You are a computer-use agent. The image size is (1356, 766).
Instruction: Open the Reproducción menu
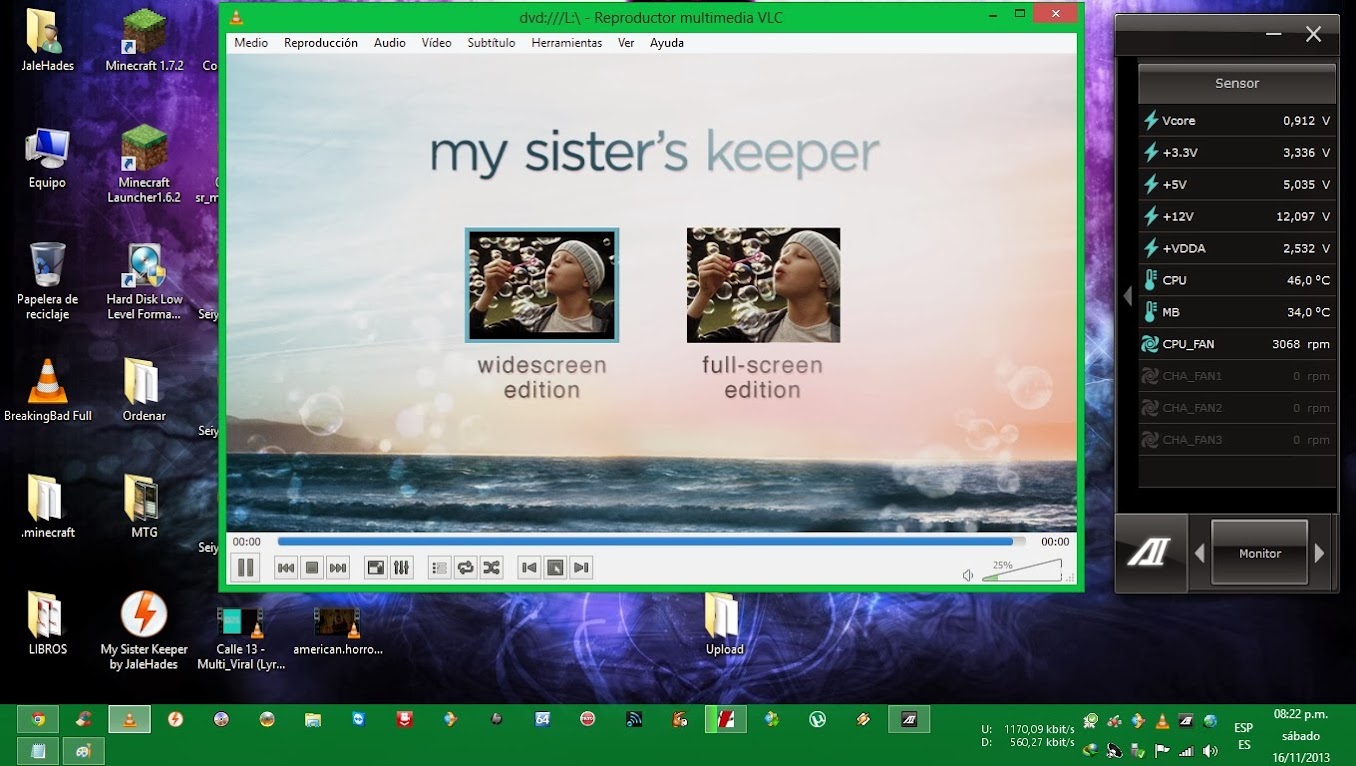(321, 43)
